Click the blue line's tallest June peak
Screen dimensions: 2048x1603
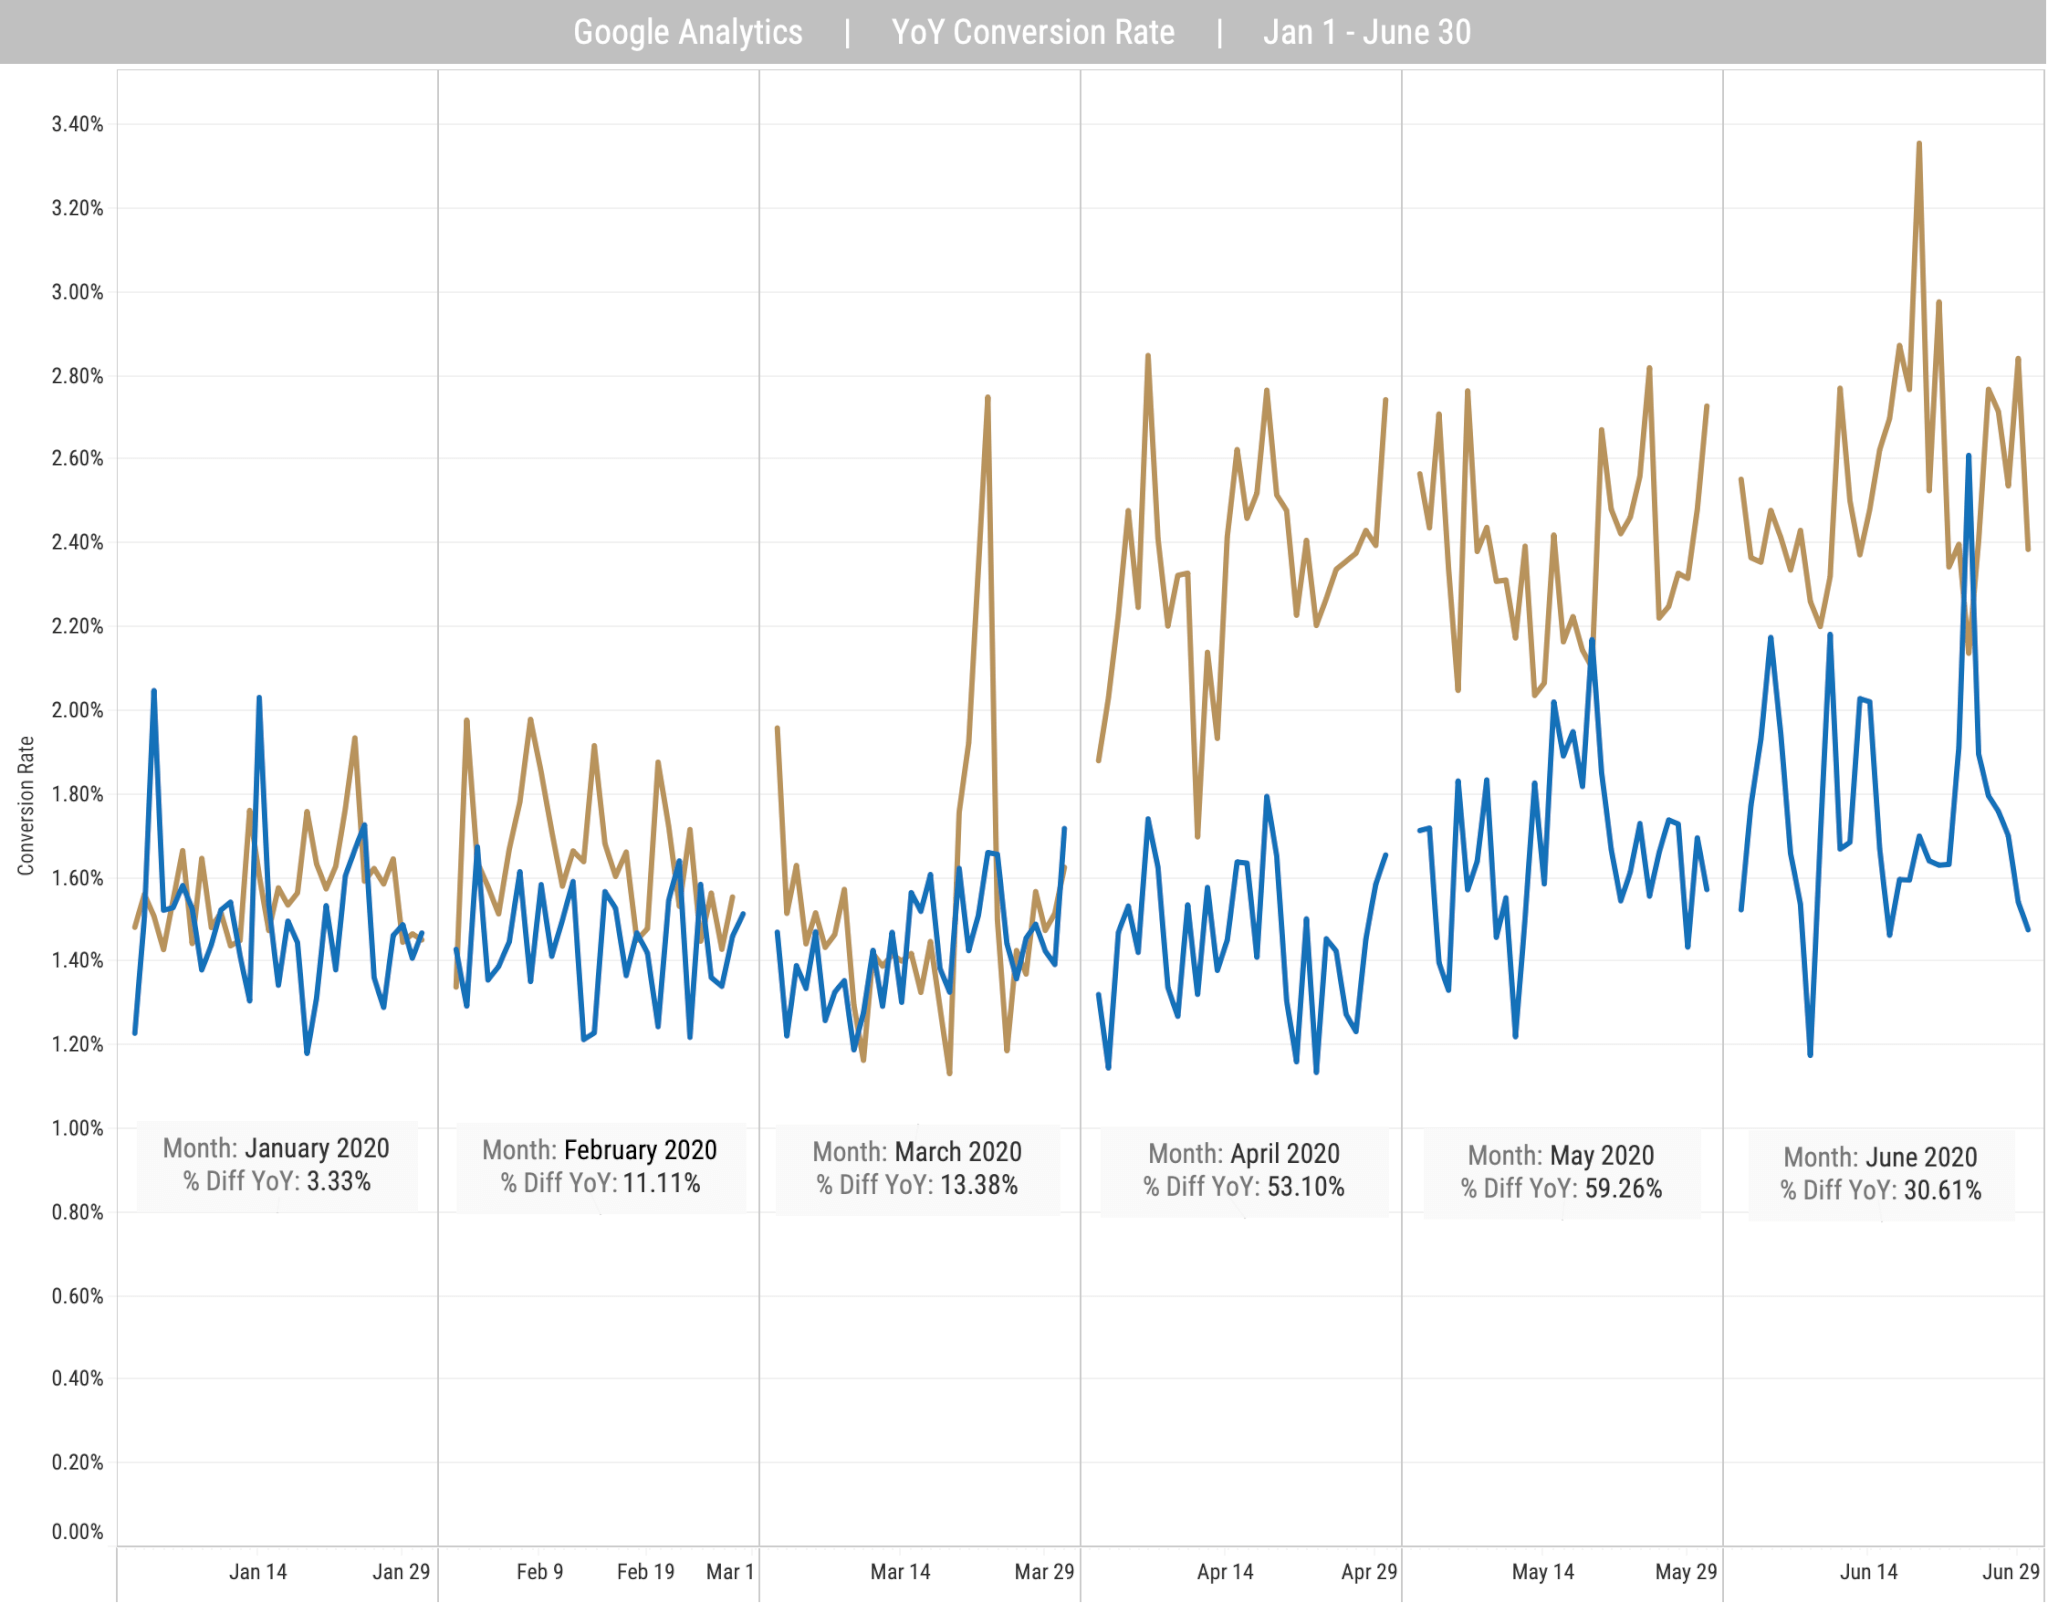point(1968,457)
